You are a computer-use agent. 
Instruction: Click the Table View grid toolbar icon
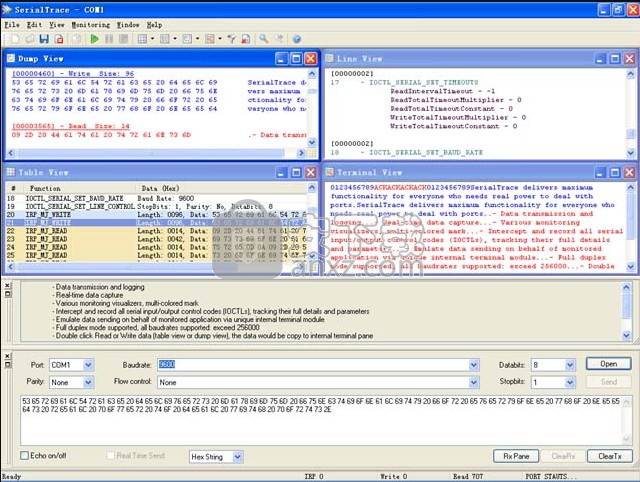point(142,39)
